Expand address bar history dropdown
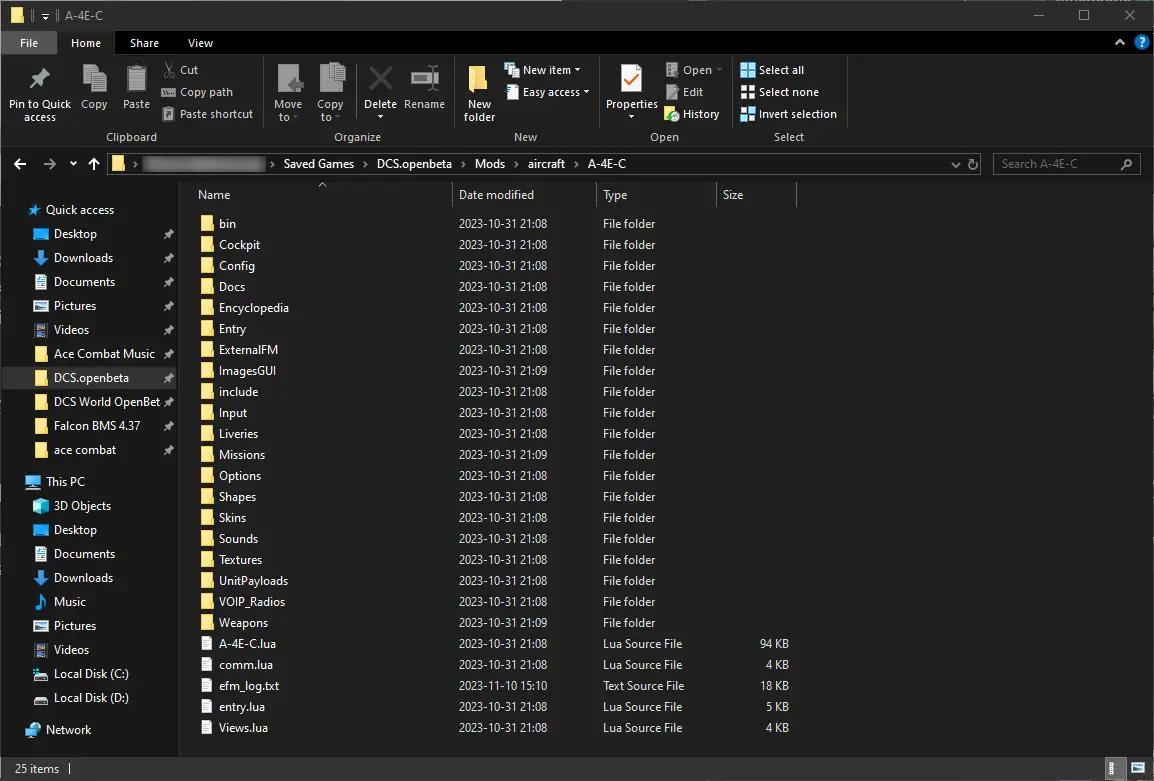The height and width of the screenshot is (781, 1154). click(x=955, y=164)
